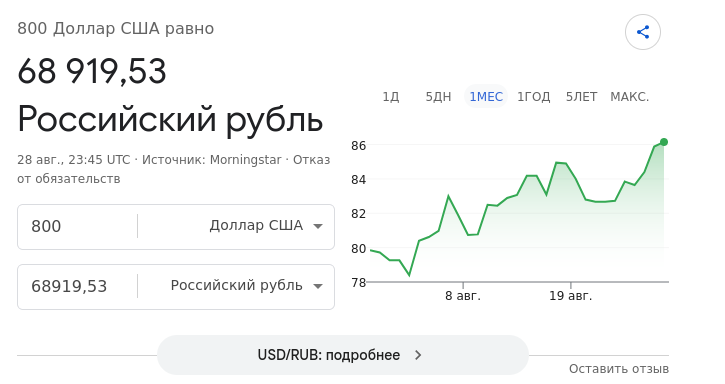Click the 8 авг. axis marker on chart
725x384 pixels.
point(463,296)
